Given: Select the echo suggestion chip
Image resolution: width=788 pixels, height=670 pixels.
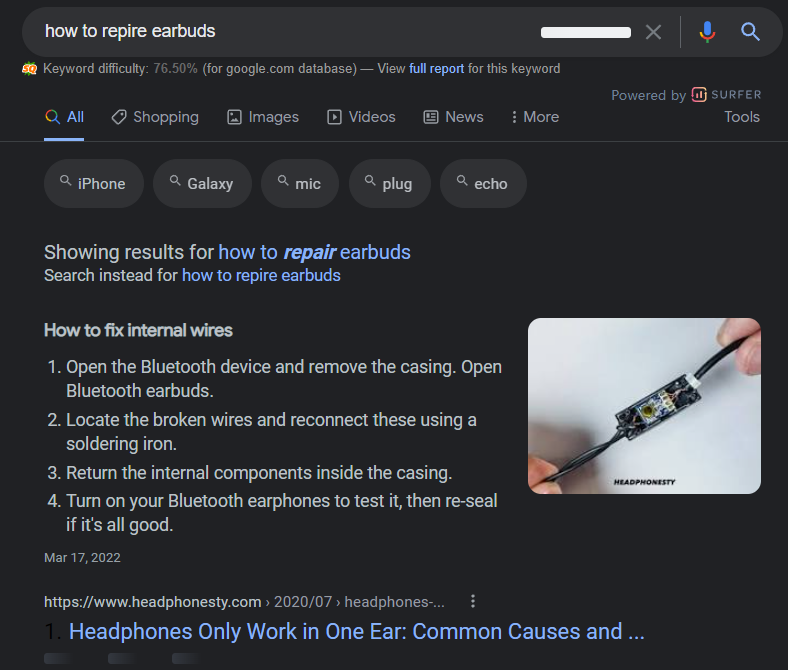Looking at the screenshot, I should click(483, 183).
